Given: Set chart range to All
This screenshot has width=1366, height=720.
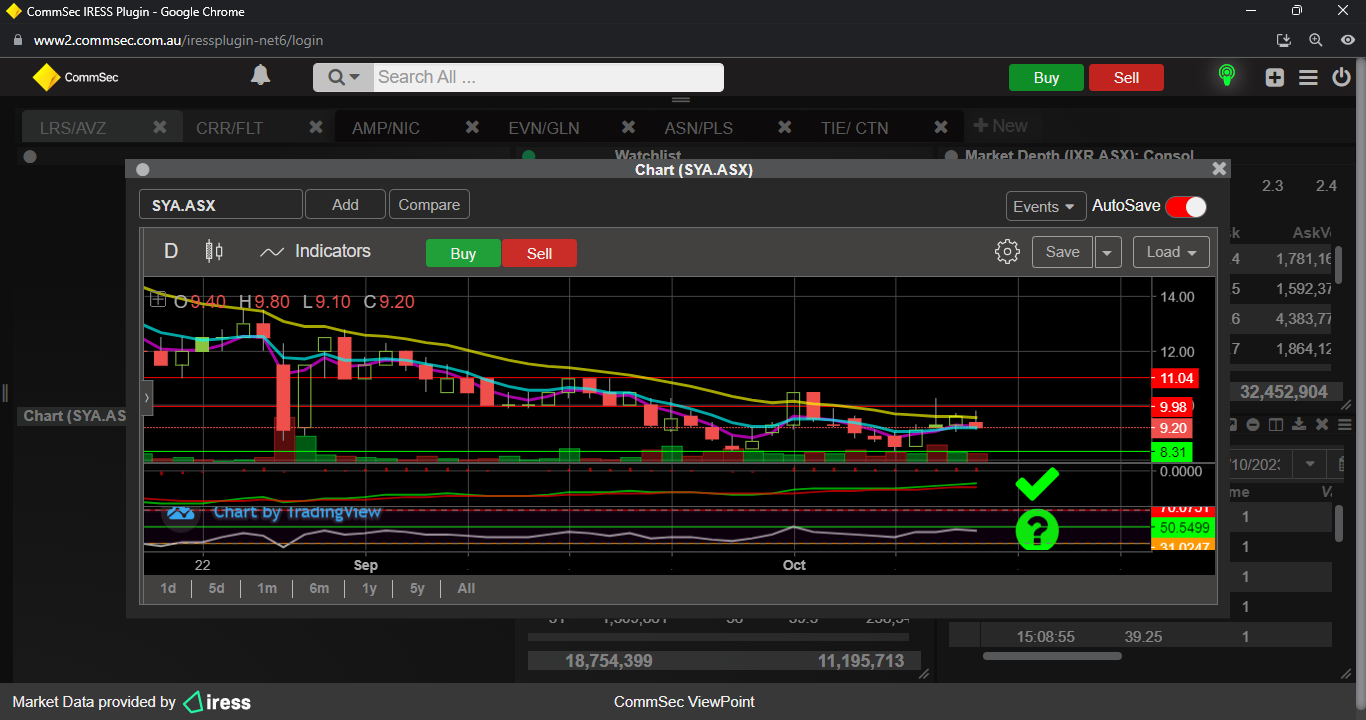Looking at the screenshot, I should click(466, 588).
